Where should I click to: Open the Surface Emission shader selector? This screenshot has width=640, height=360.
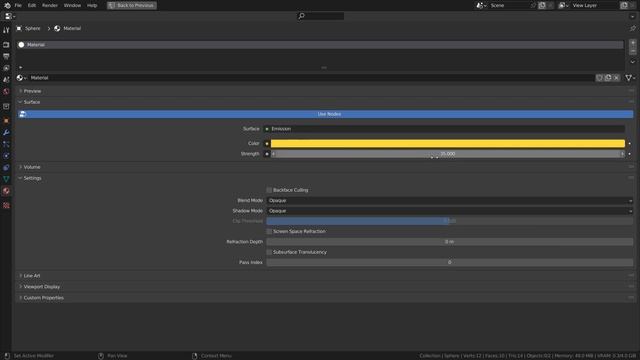[444, 129]
